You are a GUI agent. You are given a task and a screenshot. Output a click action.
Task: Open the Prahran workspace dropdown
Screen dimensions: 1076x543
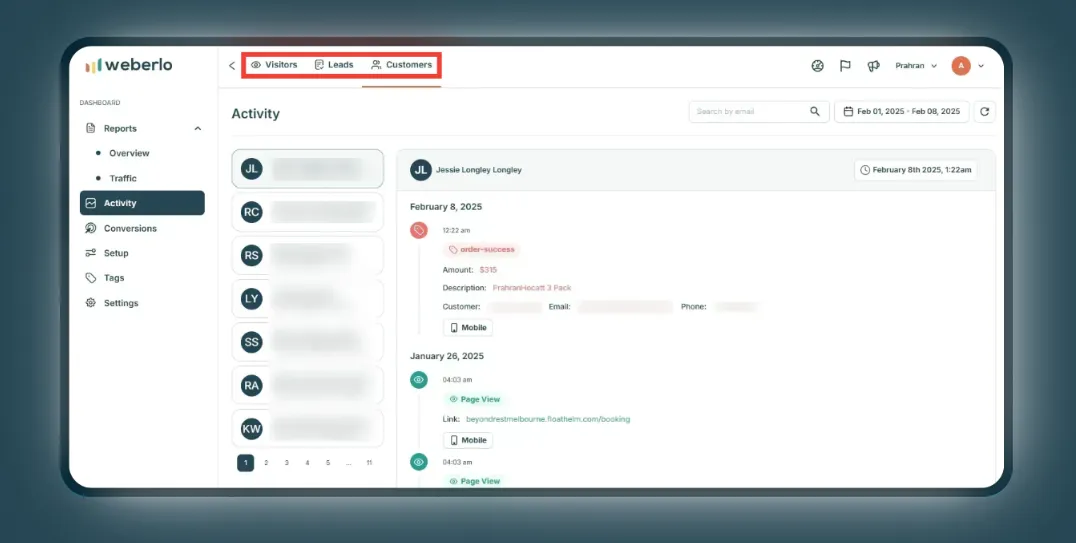(916, 66)
